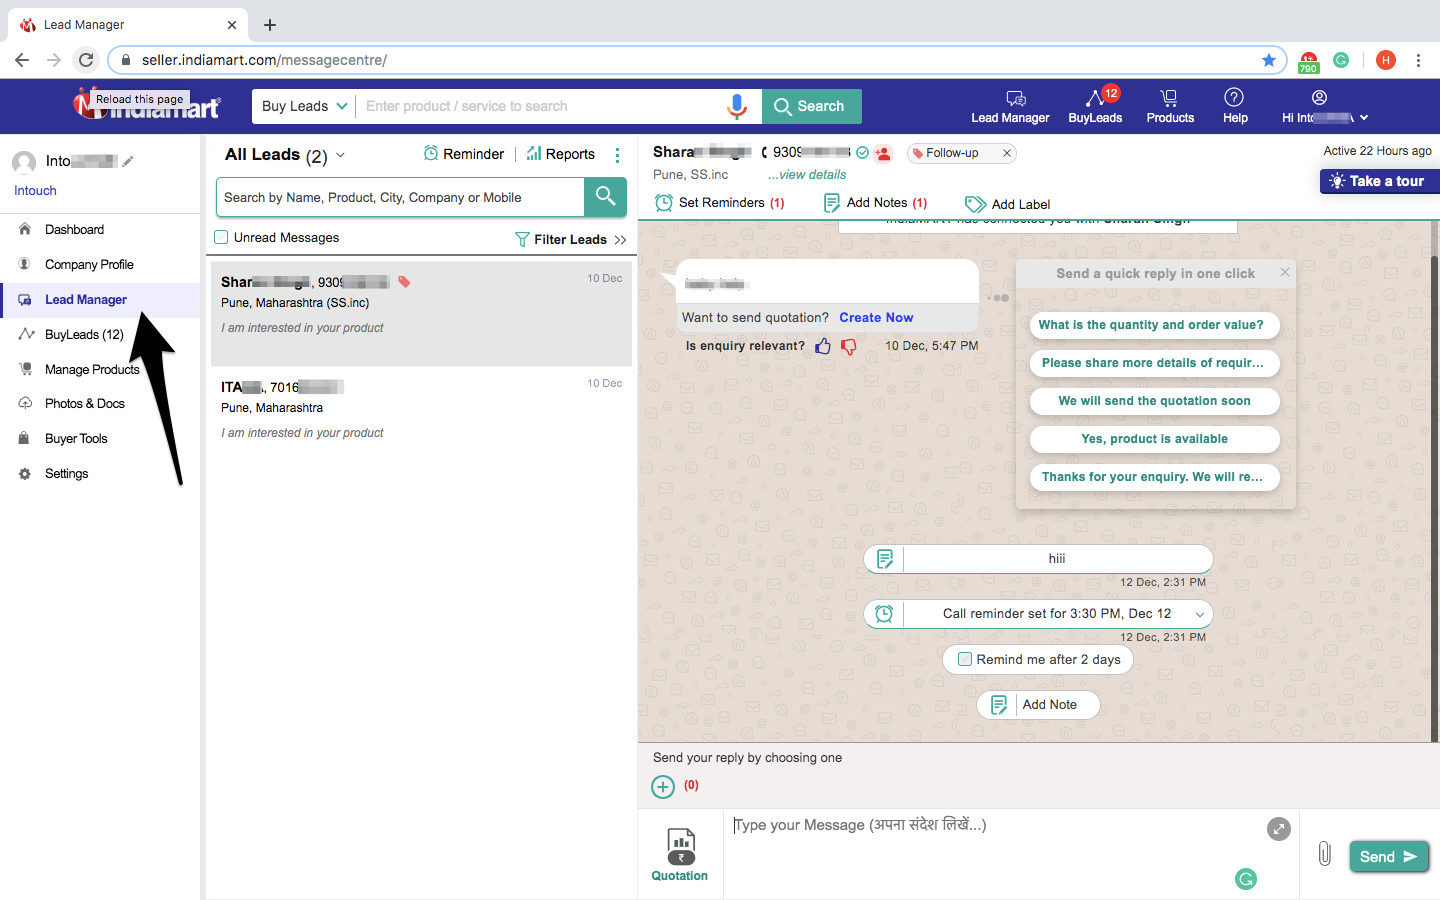
Task: Open the ...view details link
Action: 807,175
